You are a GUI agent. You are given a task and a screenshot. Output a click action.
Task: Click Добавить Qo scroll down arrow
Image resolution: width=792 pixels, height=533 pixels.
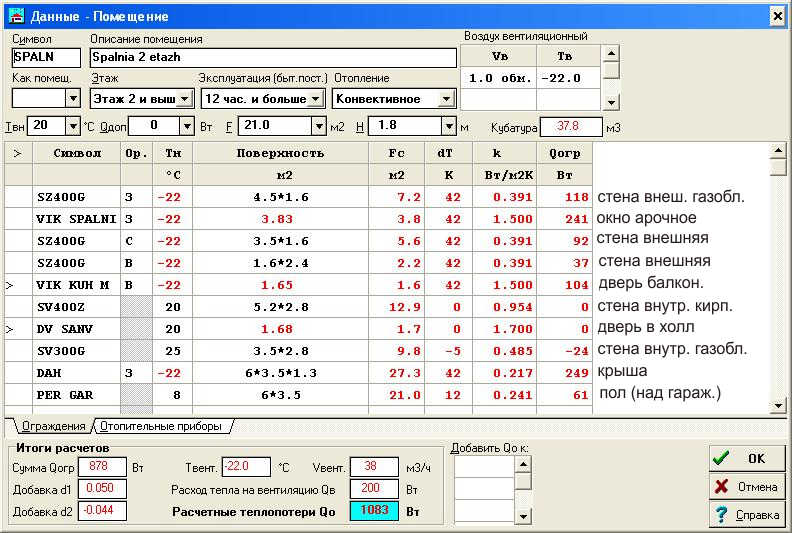(x=523, y=516)
